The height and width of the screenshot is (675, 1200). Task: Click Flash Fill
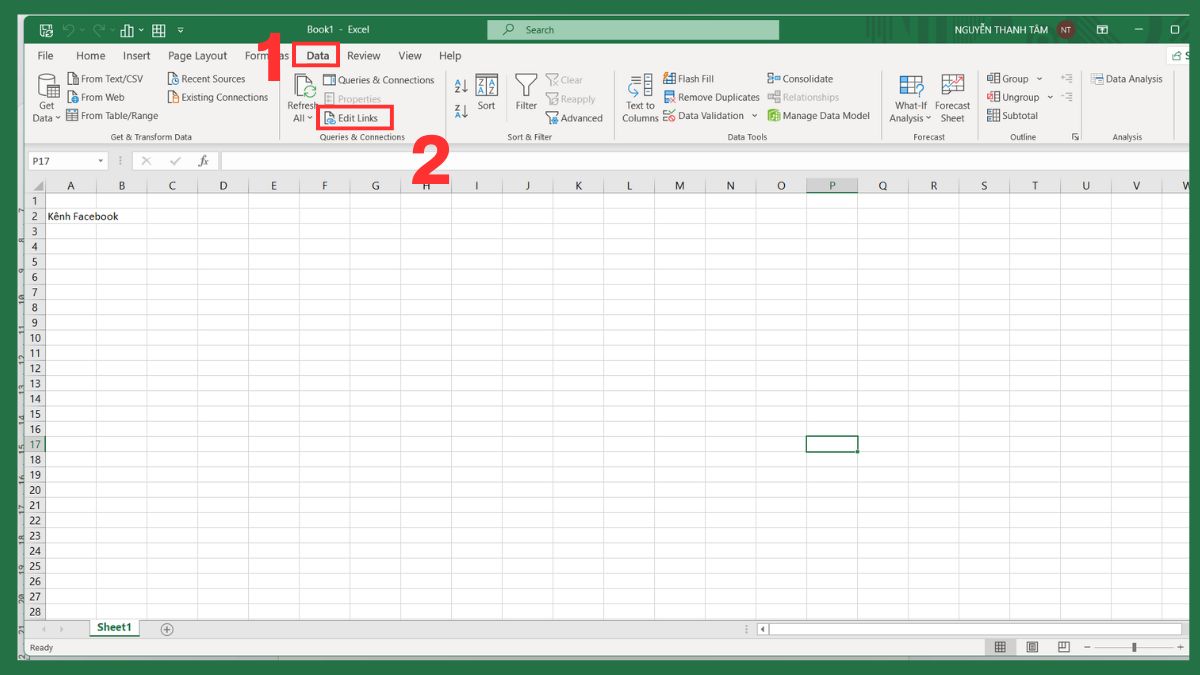688,79
